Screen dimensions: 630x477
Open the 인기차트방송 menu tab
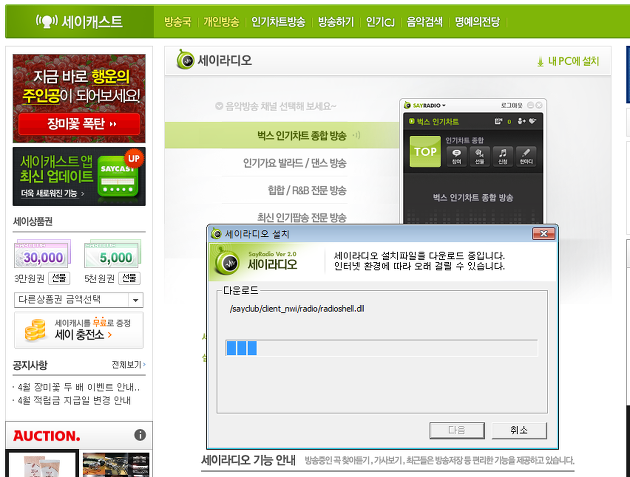(x=278, y=22)
